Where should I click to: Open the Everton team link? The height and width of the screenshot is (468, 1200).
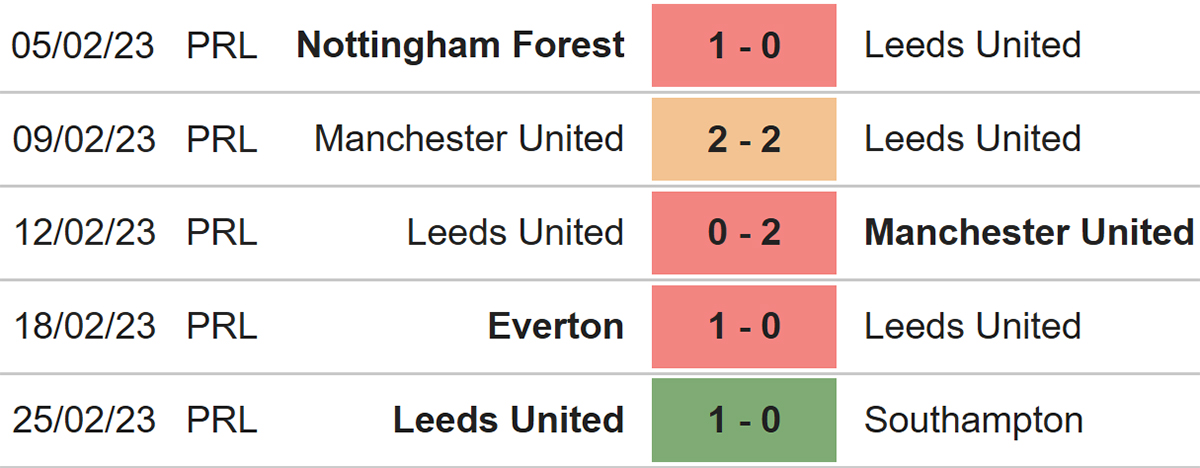(x=556, y=326)
